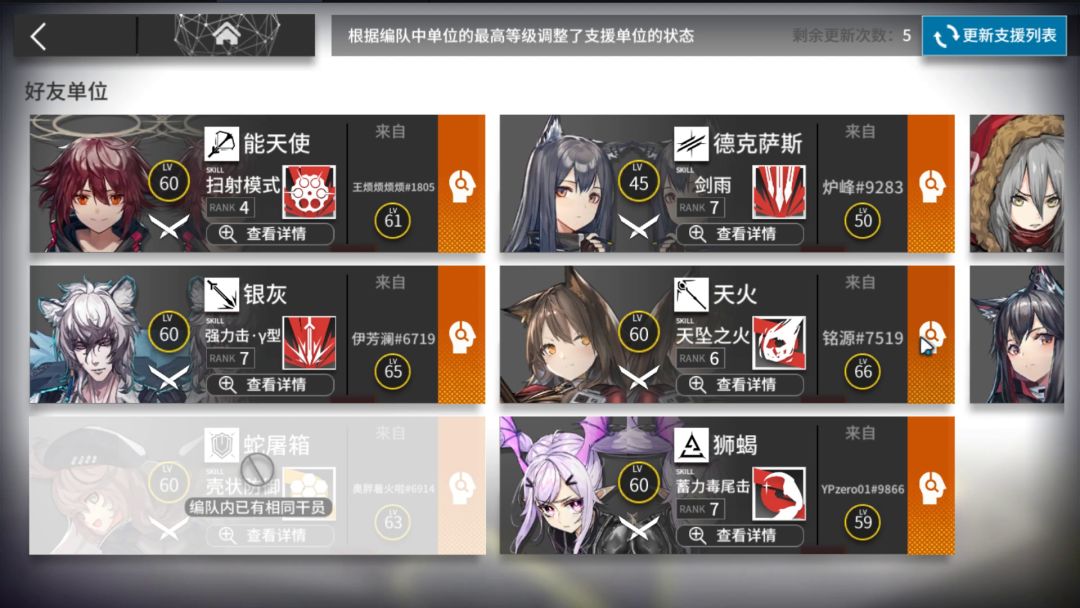
Task: Refresh with the 更新支援列表 button
Action: (995, 36)
